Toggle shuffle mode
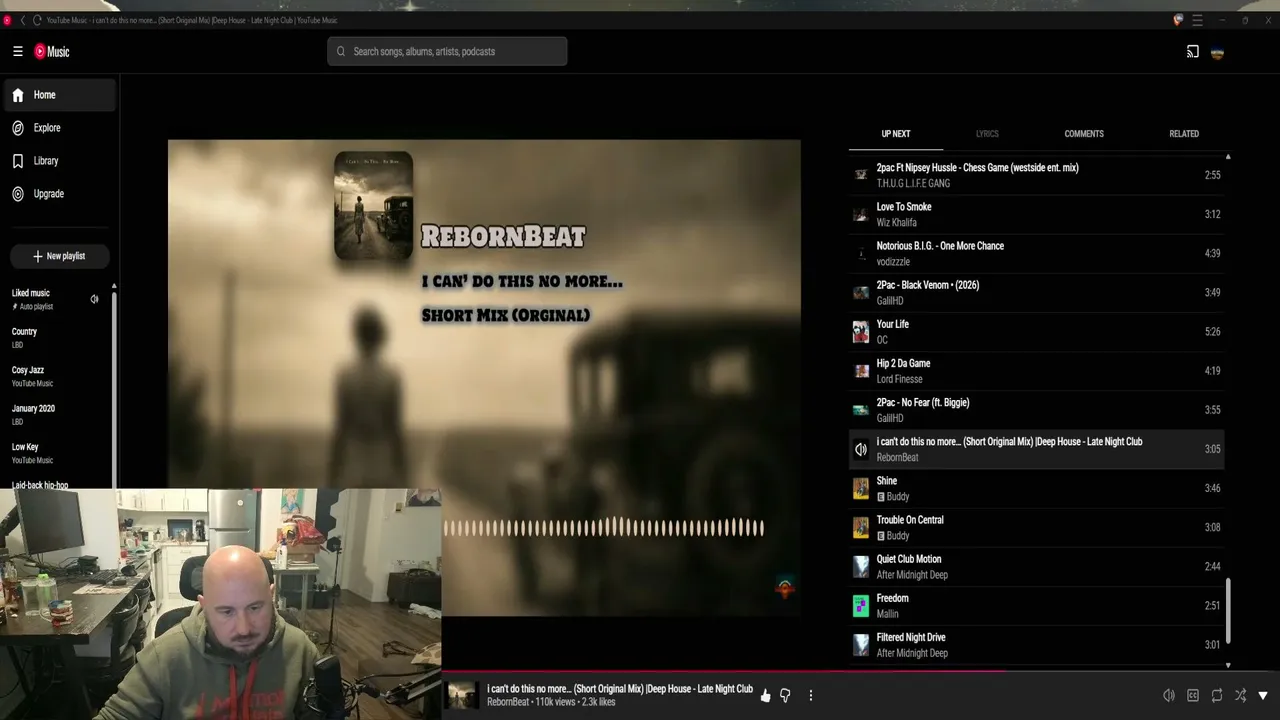 [1240, 695]
